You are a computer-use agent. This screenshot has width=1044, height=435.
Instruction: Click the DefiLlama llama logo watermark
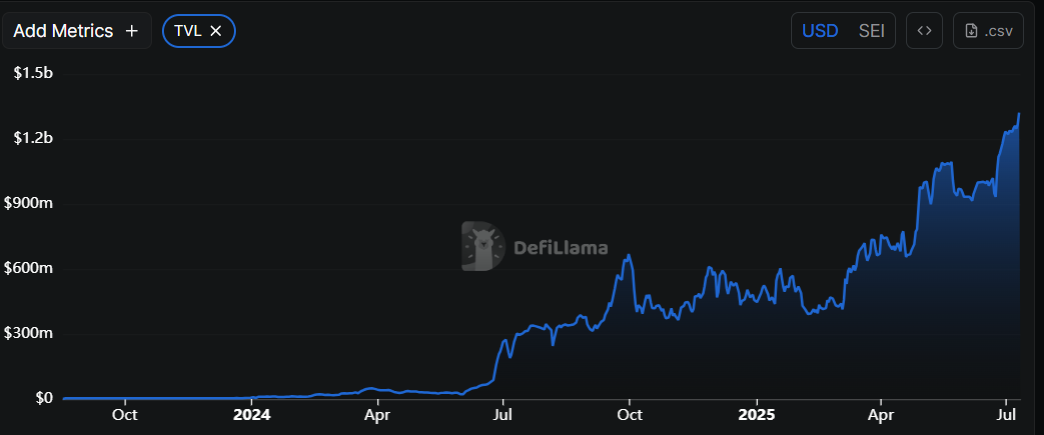484,246
